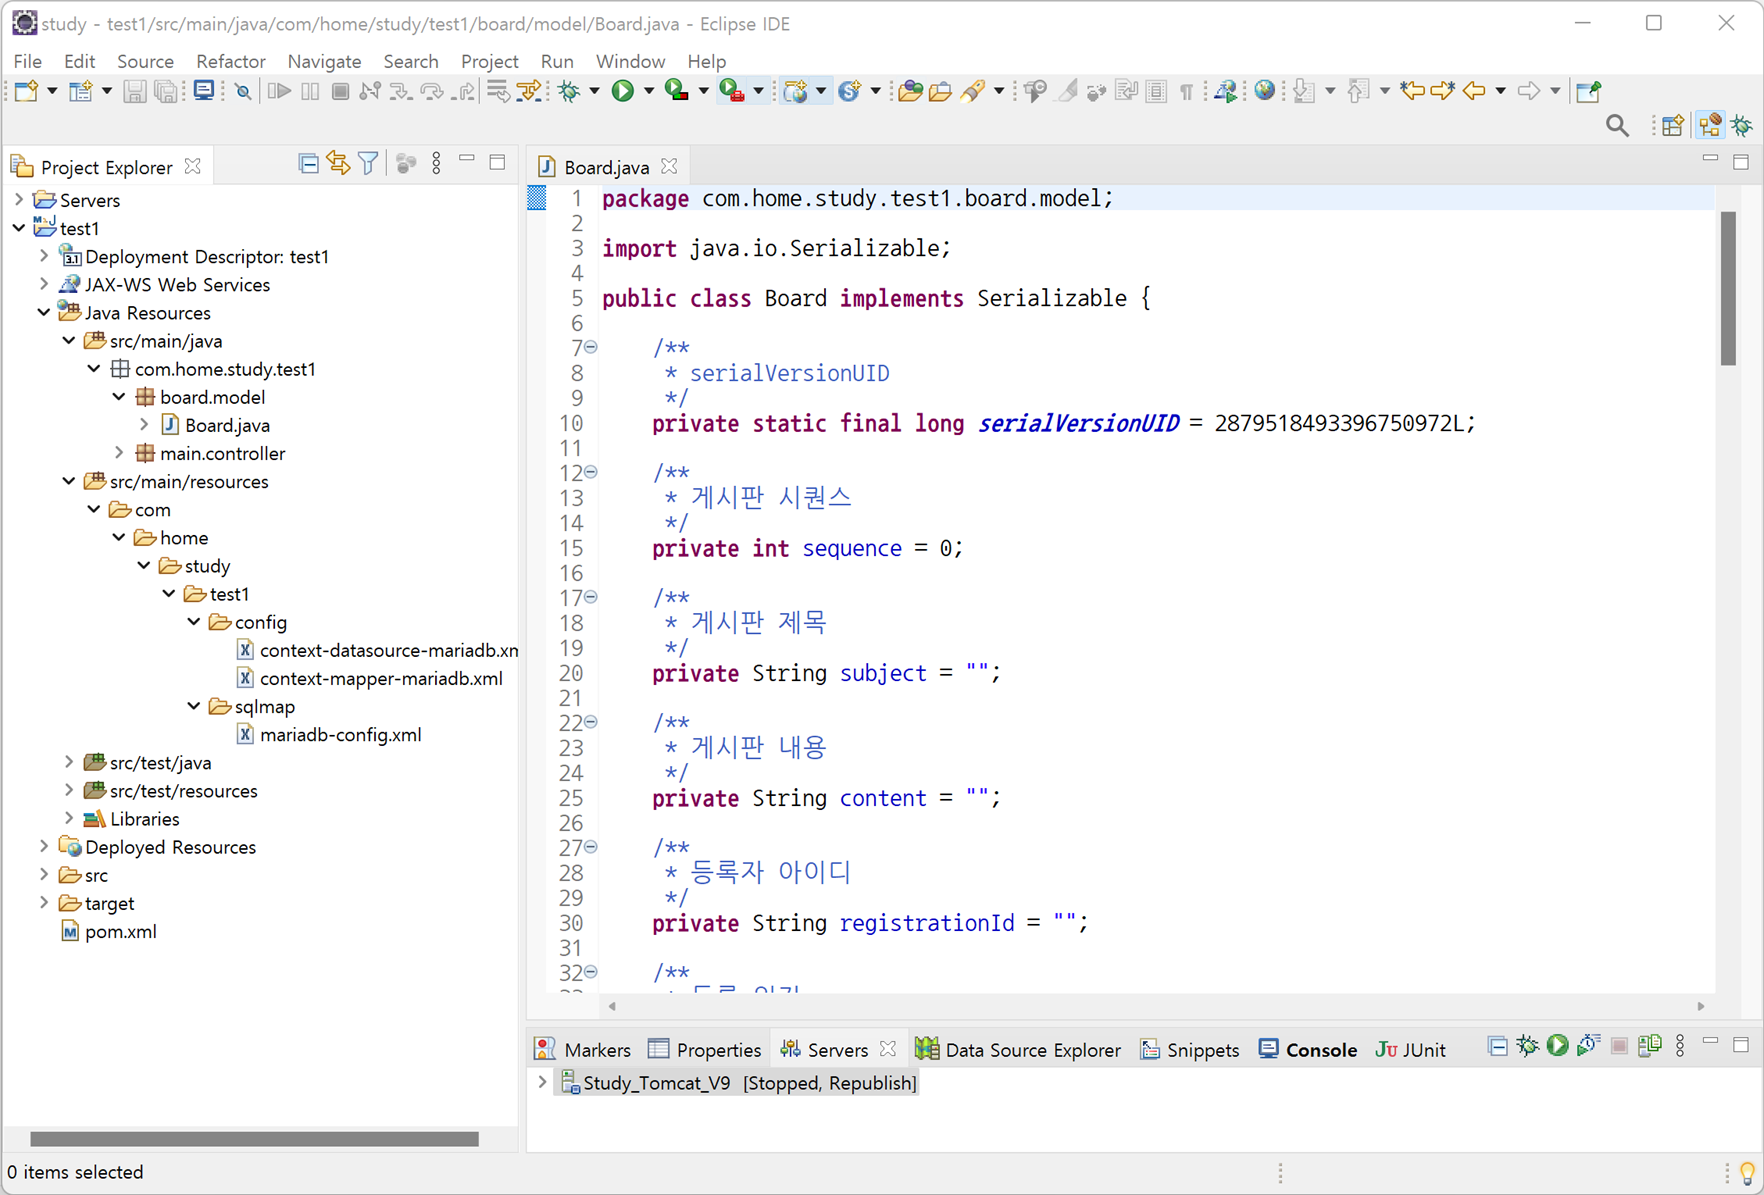Click the editor horizontal scroll right arrow
The width and height of the screenshot is (1764, 1195).
[1701, 1006]
